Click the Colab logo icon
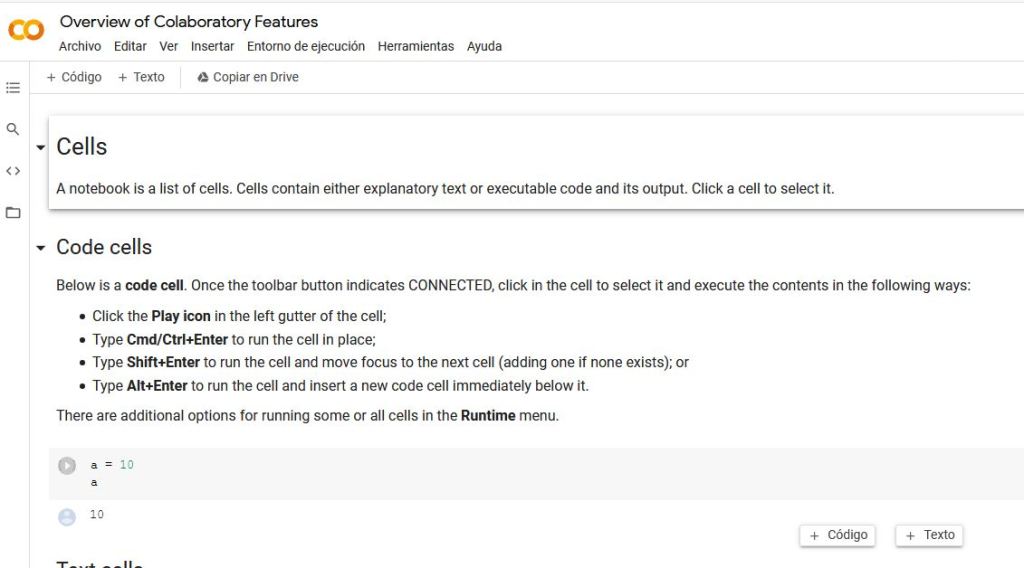Screen dimensions: 1024x568 coord(26,30)
